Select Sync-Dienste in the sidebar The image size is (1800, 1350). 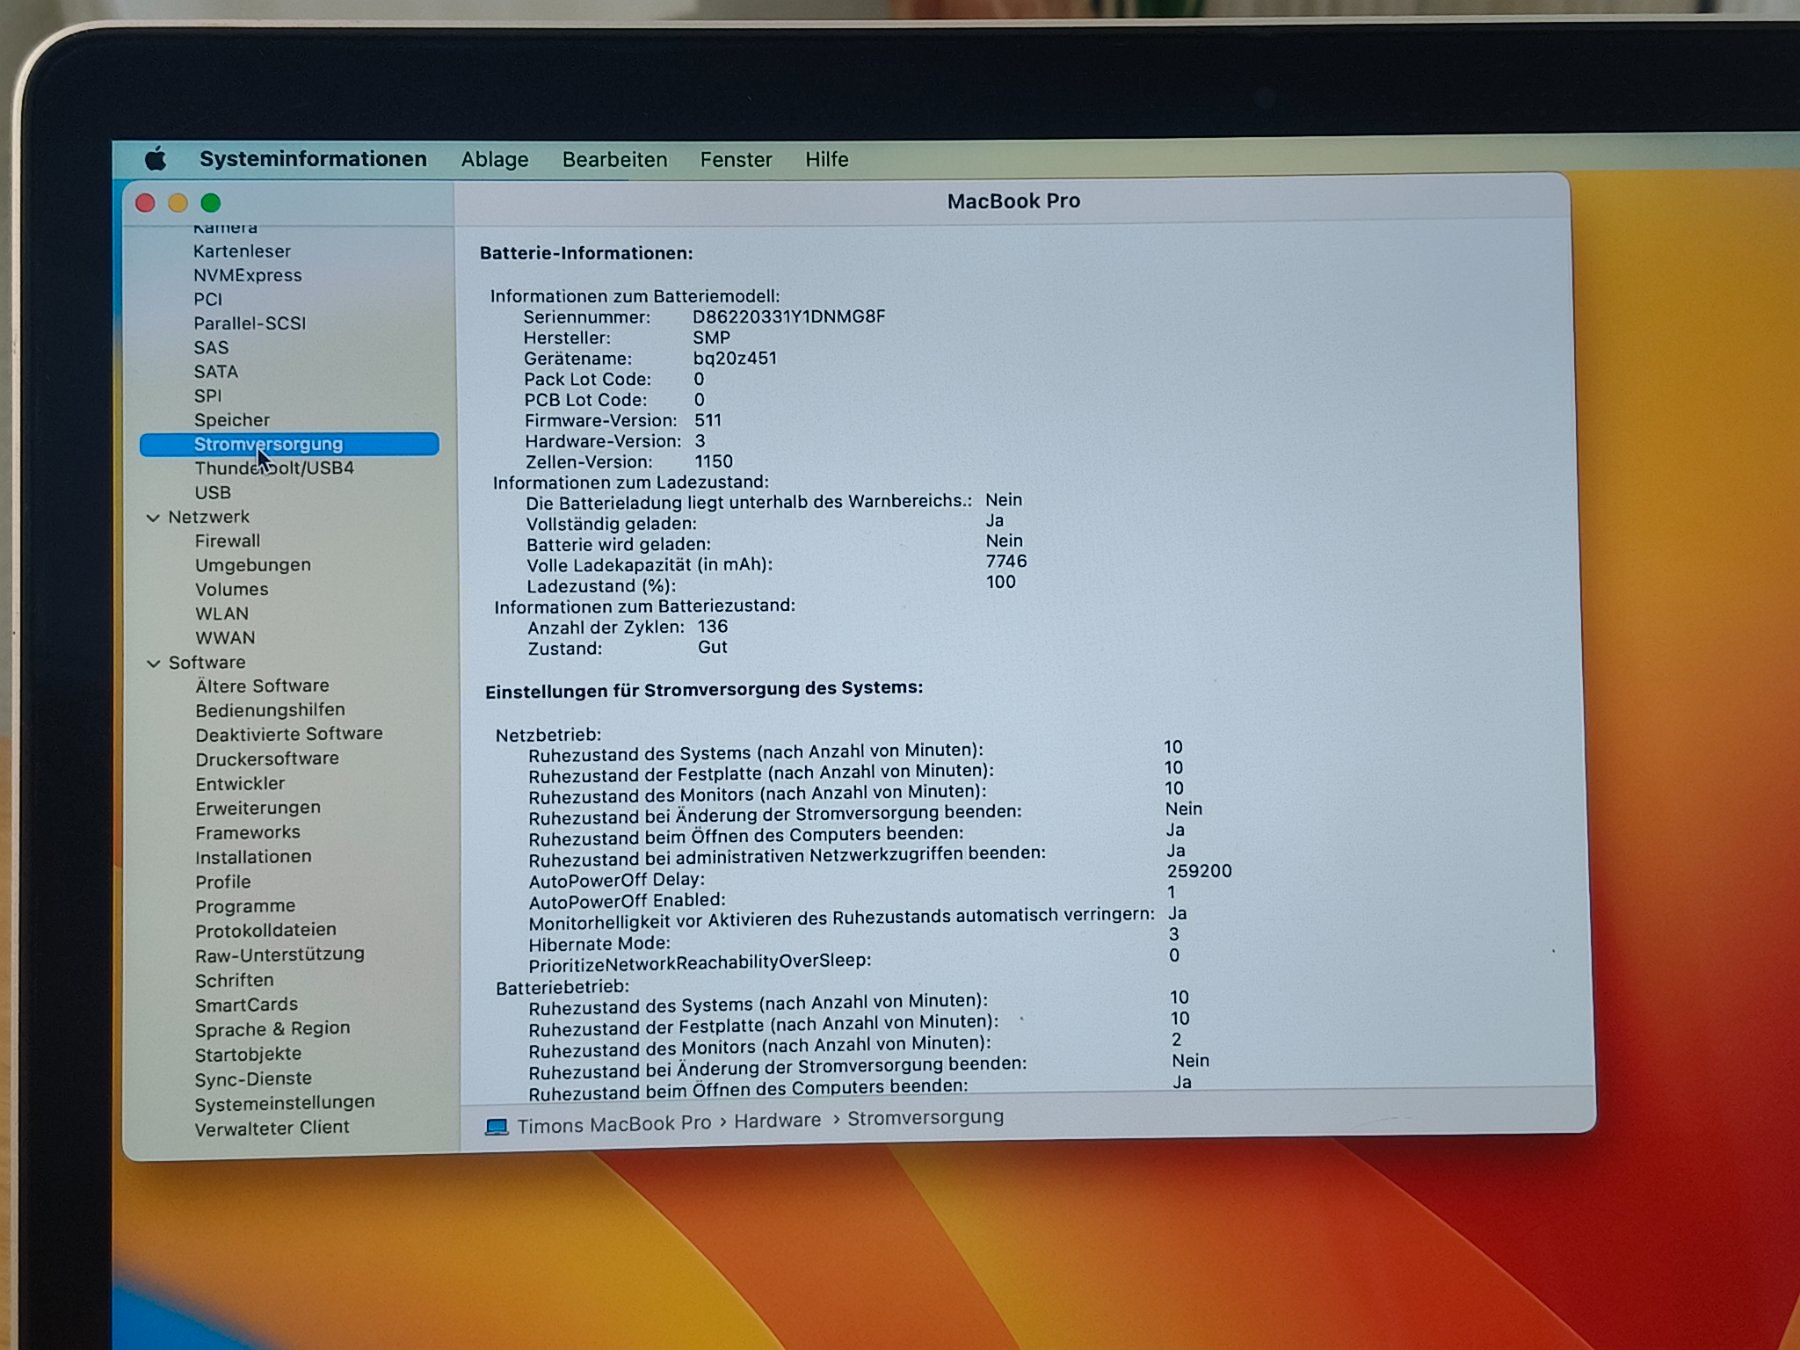[253, 1079]
